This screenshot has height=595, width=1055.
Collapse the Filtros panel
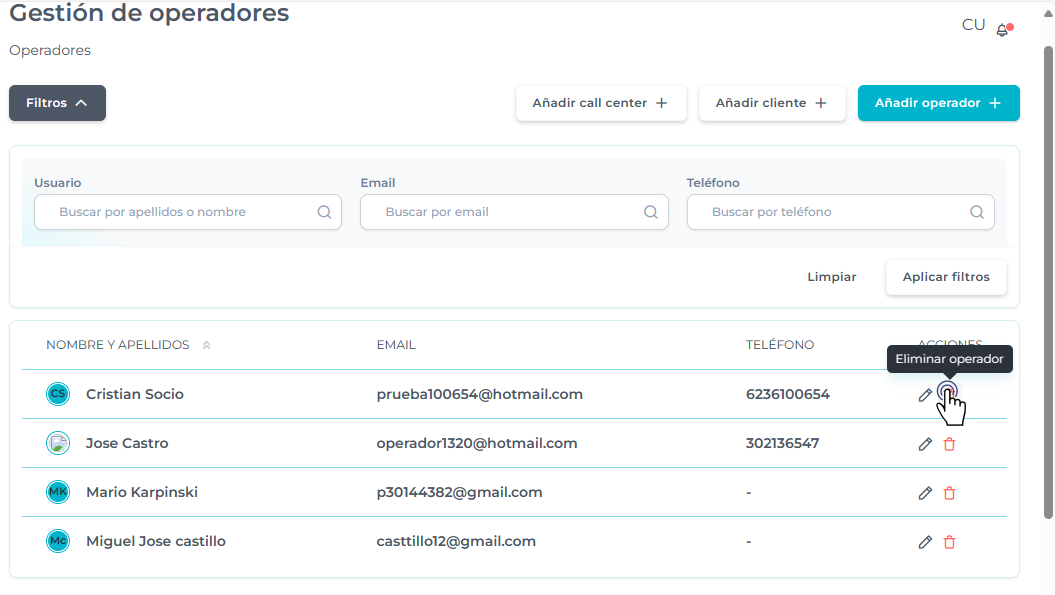click(57, 103)
